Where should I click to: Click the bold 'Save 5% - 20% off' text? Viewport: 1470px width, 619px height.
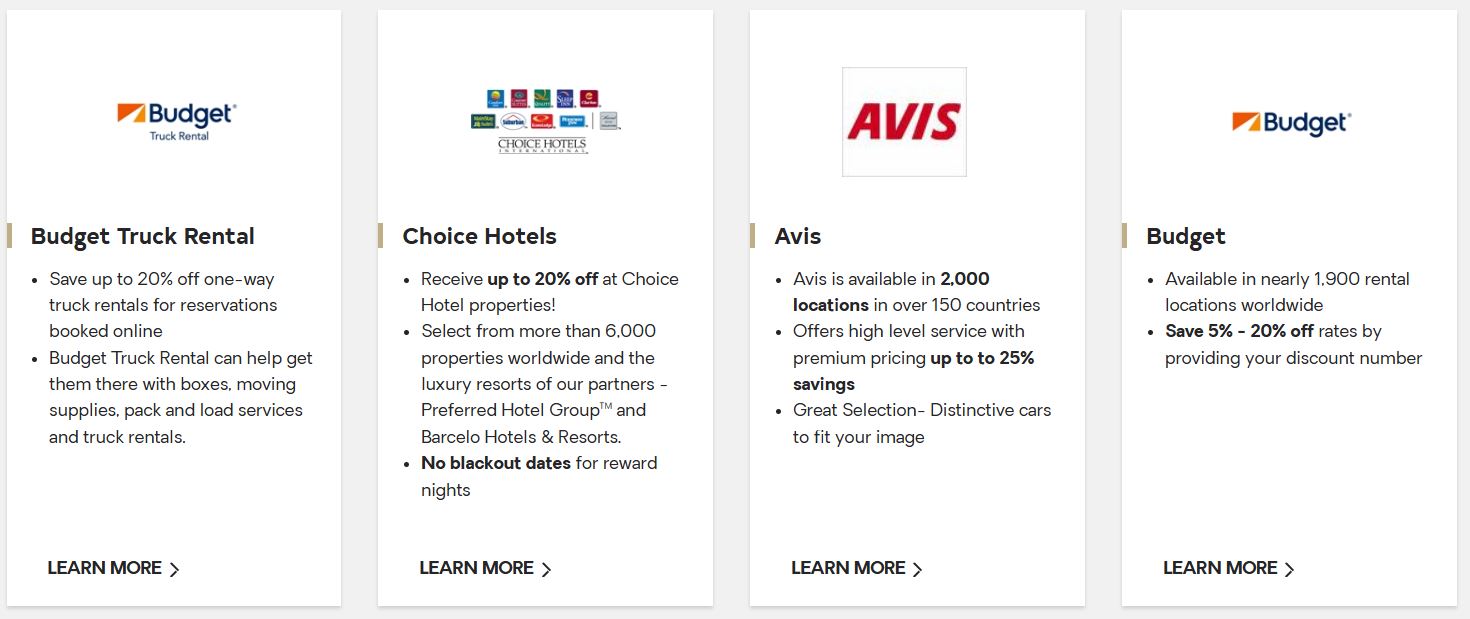point(1239,331)
